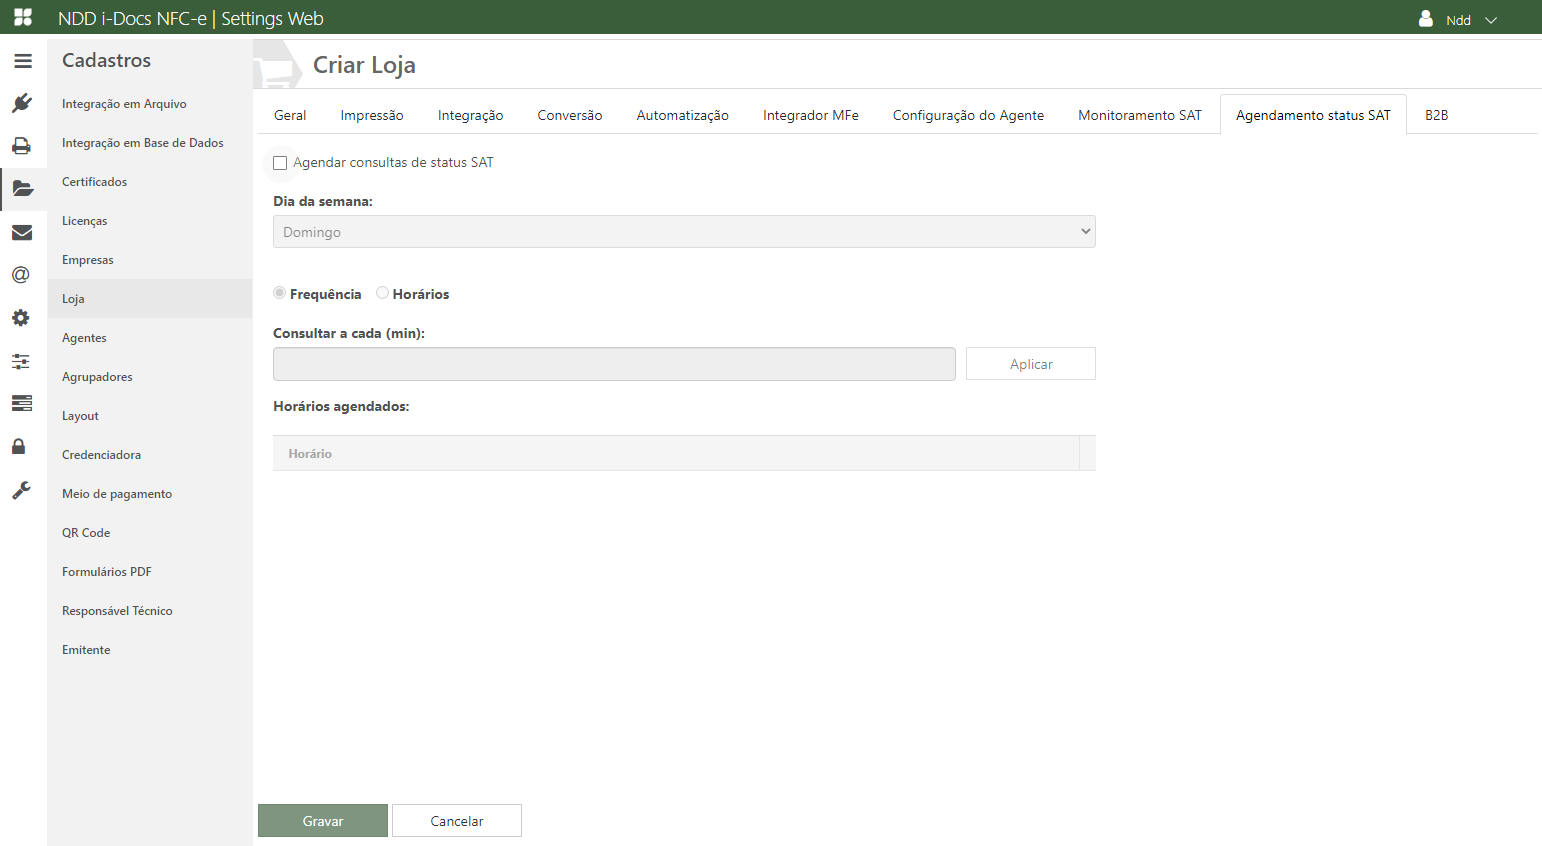Expand the Ndd user menu
The width and height of the screenshot is (1542, 846).
click(x=1458, y=20)
